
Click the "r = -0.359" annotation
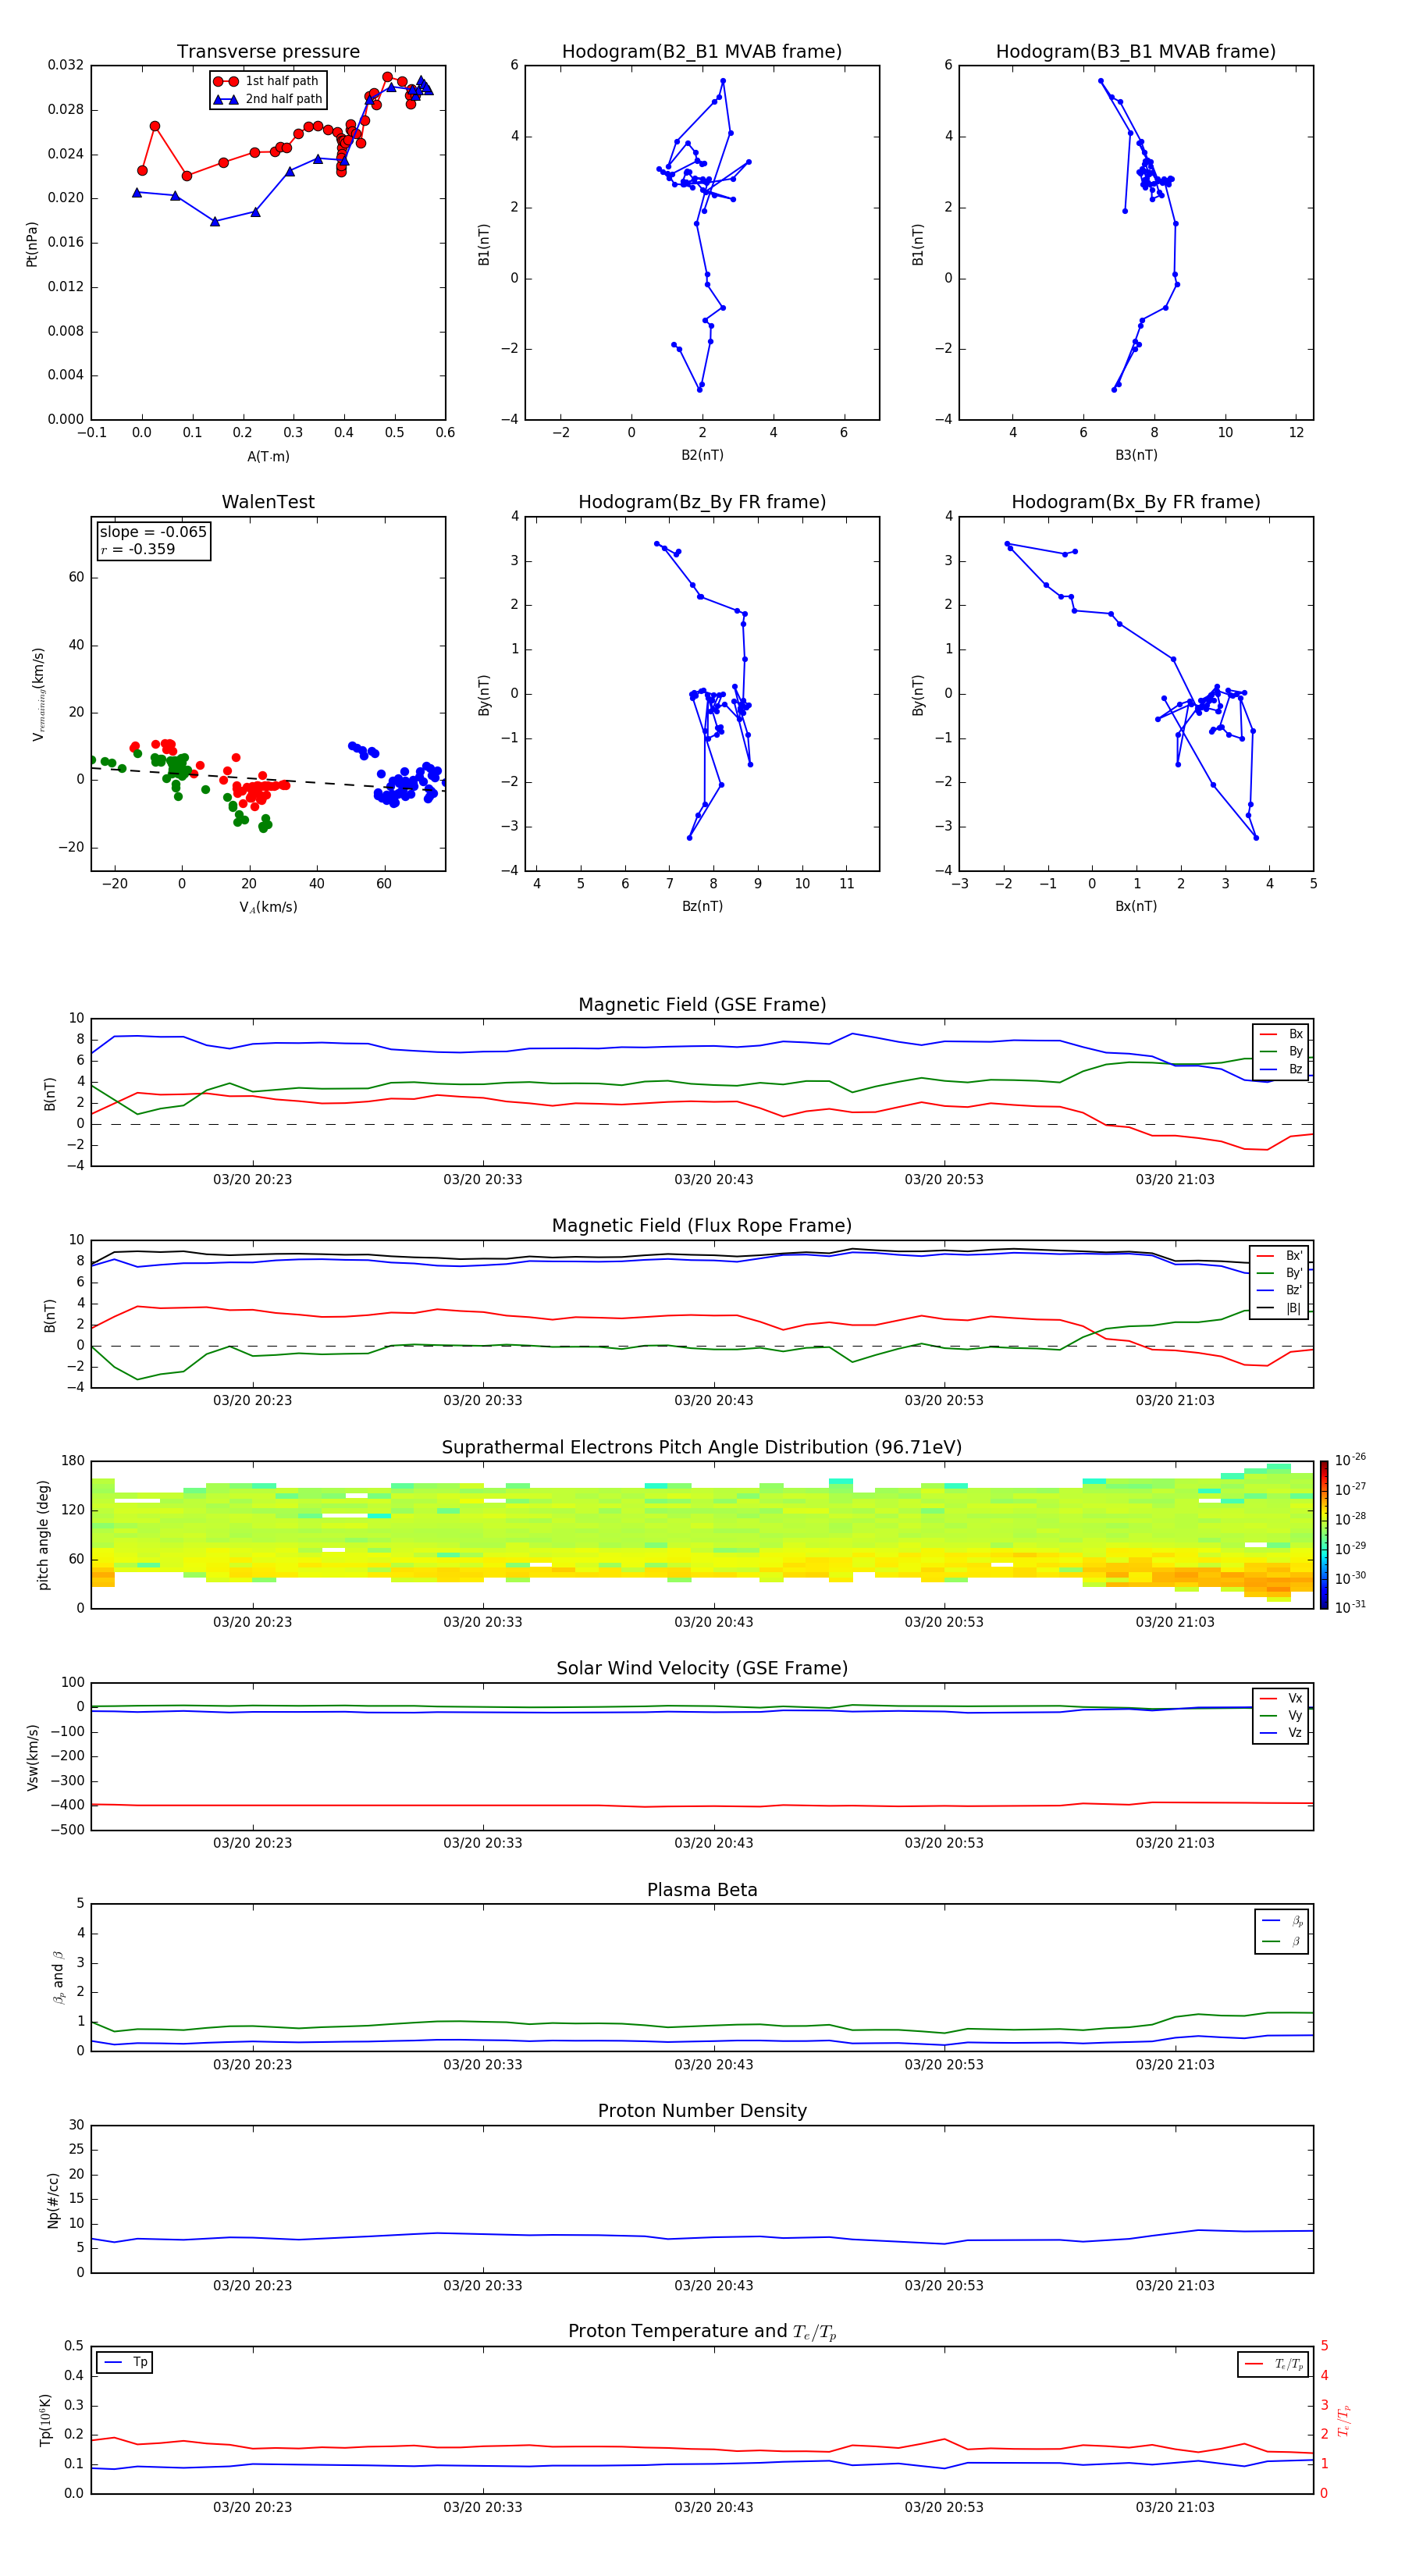point(137,549)
